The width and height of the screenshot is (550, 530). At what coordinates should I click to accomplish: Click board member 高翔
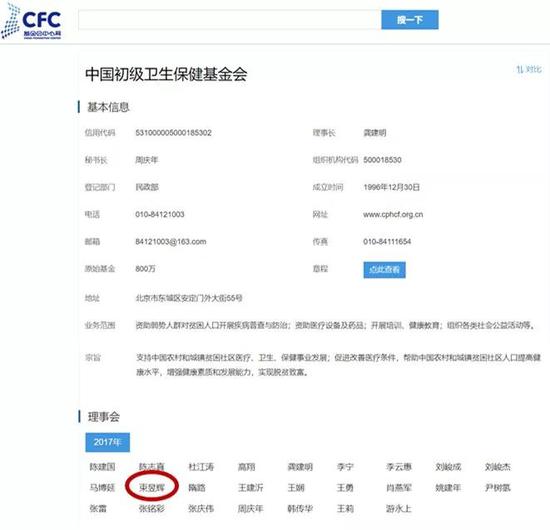[247, 467]
